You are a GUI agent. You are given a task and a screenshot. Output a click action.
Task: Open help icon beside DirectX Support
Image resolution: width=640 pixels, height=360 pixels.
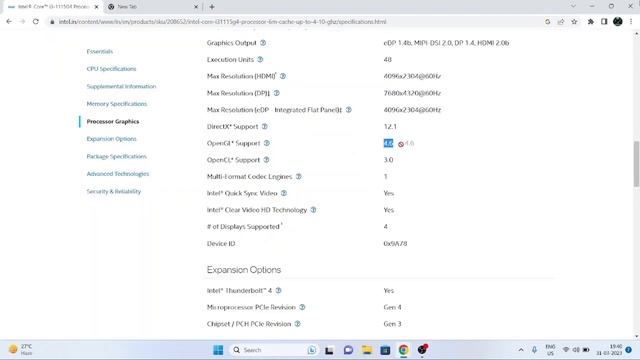(264, 127)
